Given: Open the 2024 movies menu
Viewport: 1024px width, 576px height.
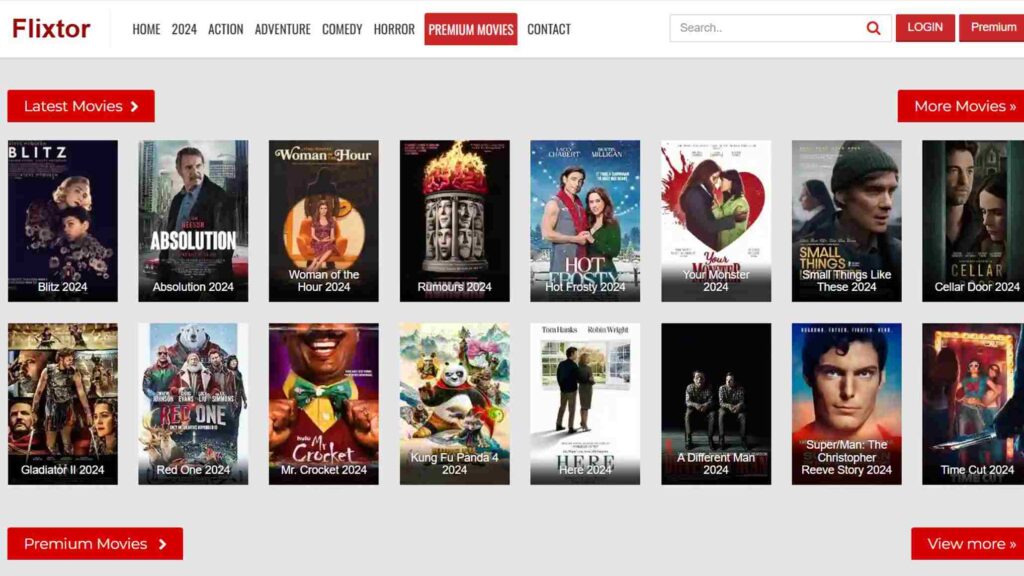Looking at the screenshot, I should [x=184, y=29].
